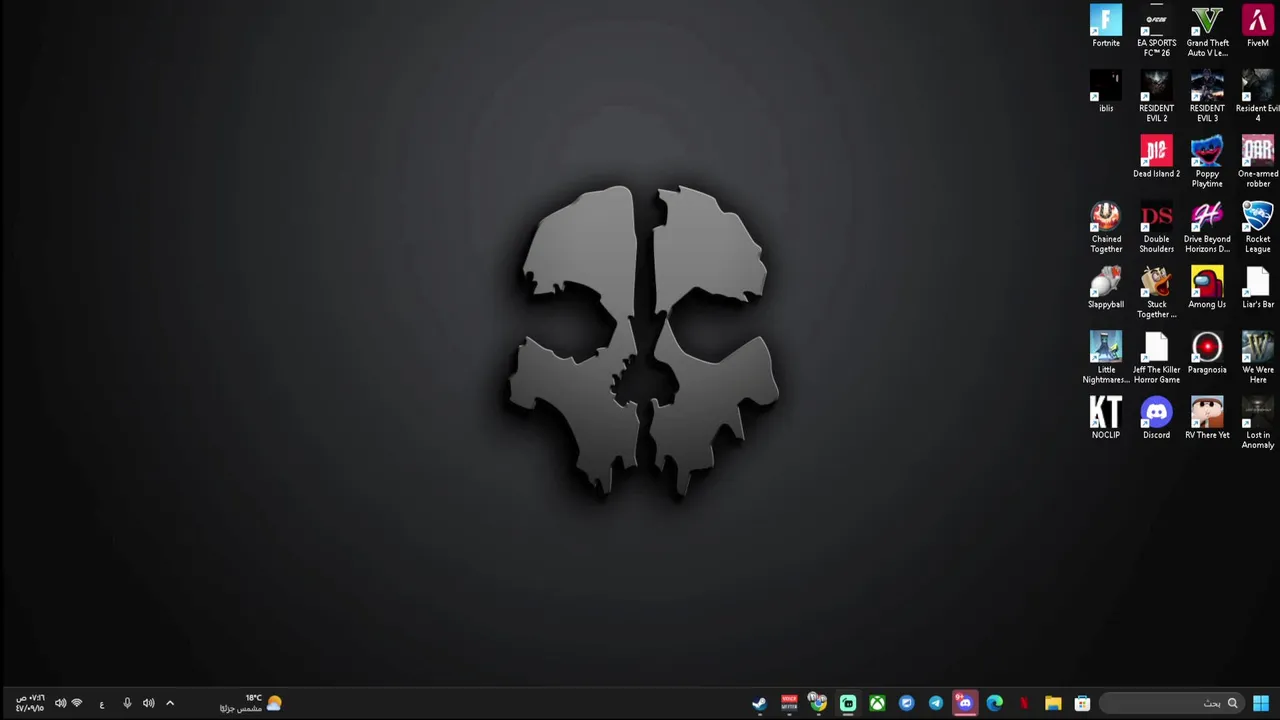The image size is (1280, 720).
Task: Open the Wi-Fi network tray icon
Action: pos(77,703)
